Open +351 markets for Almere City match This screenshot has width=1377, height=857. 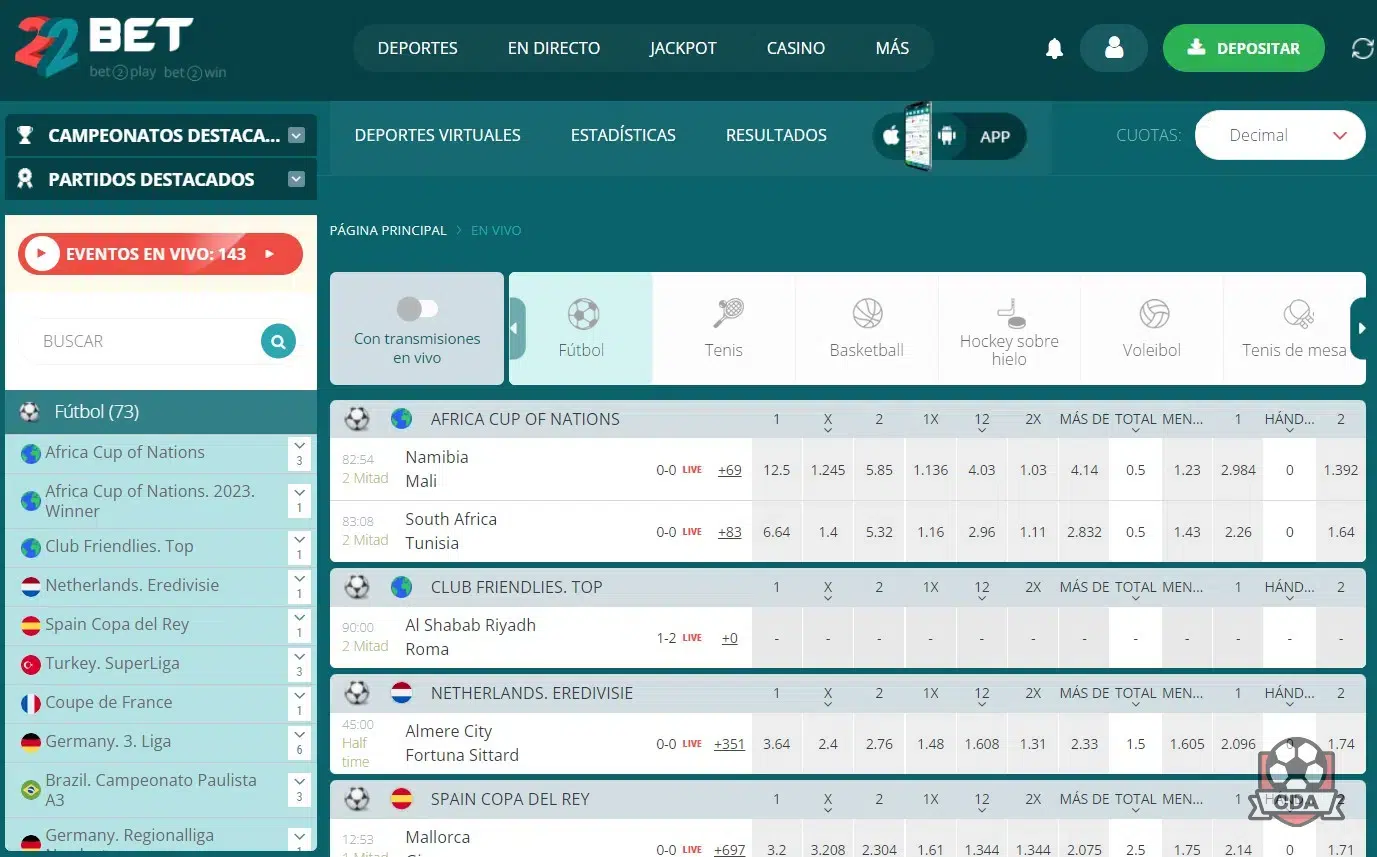click(729, 744)
